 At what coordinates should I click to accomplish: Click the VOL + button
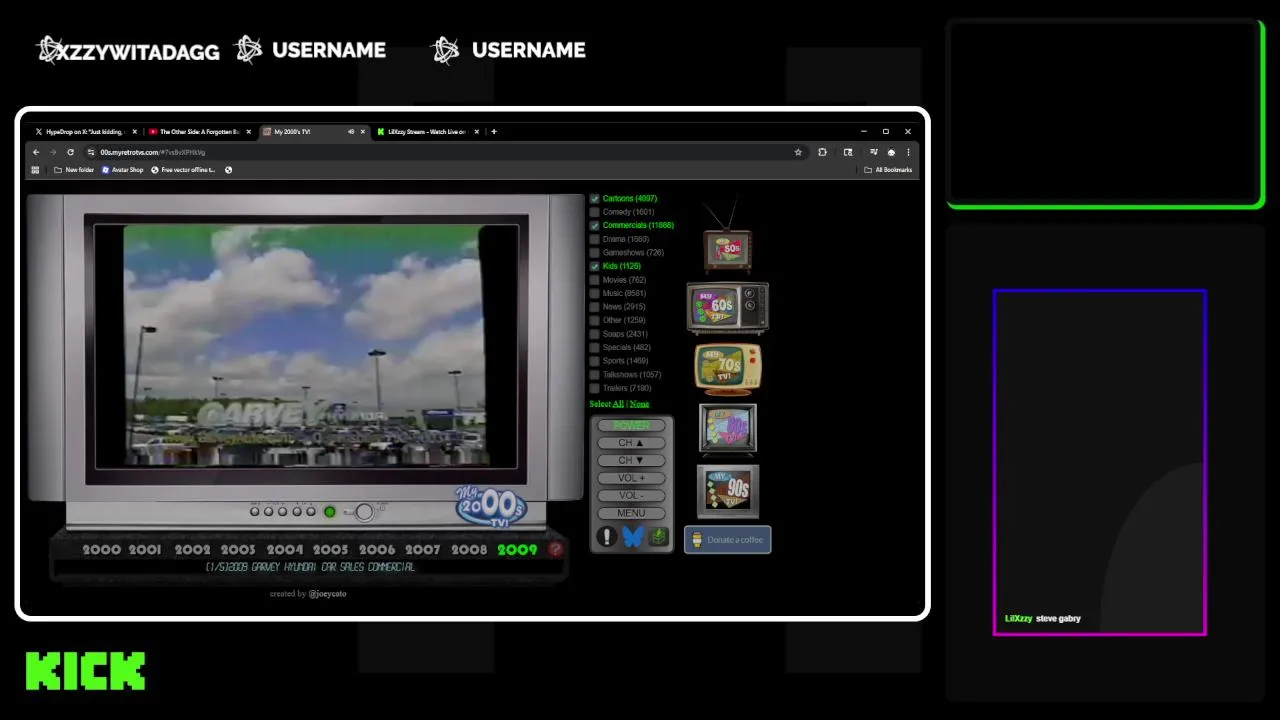(x=631, y=478)
